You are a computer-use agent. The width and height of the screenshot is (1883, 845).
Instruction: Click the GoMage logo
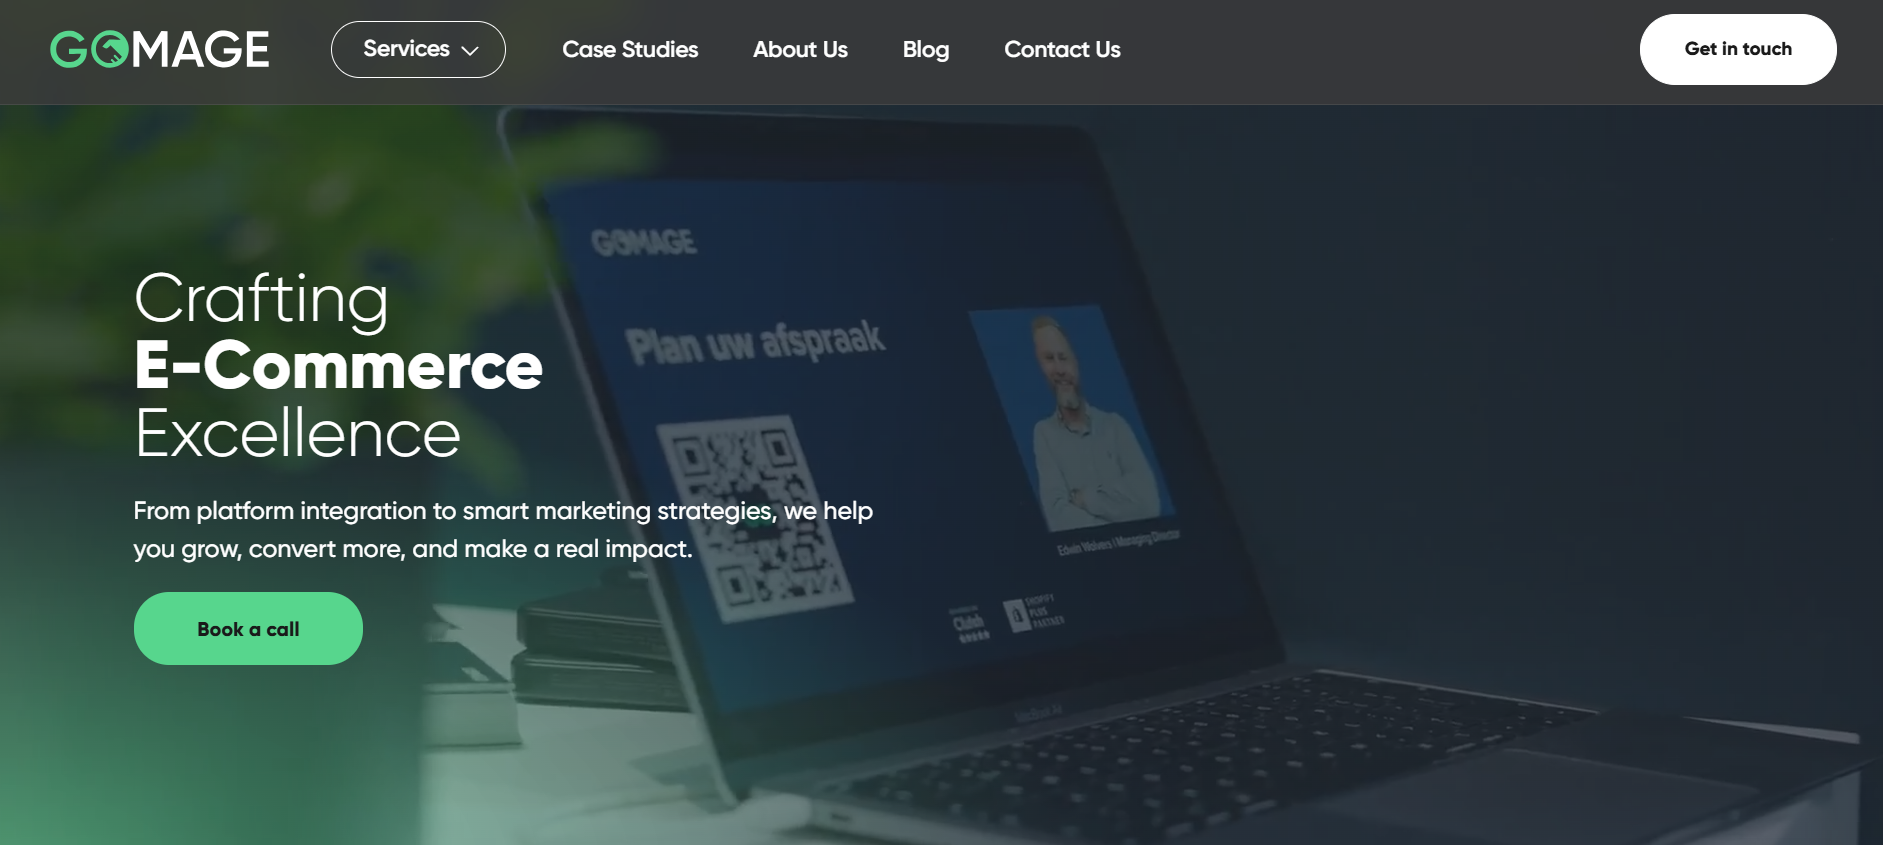point(160,49)
